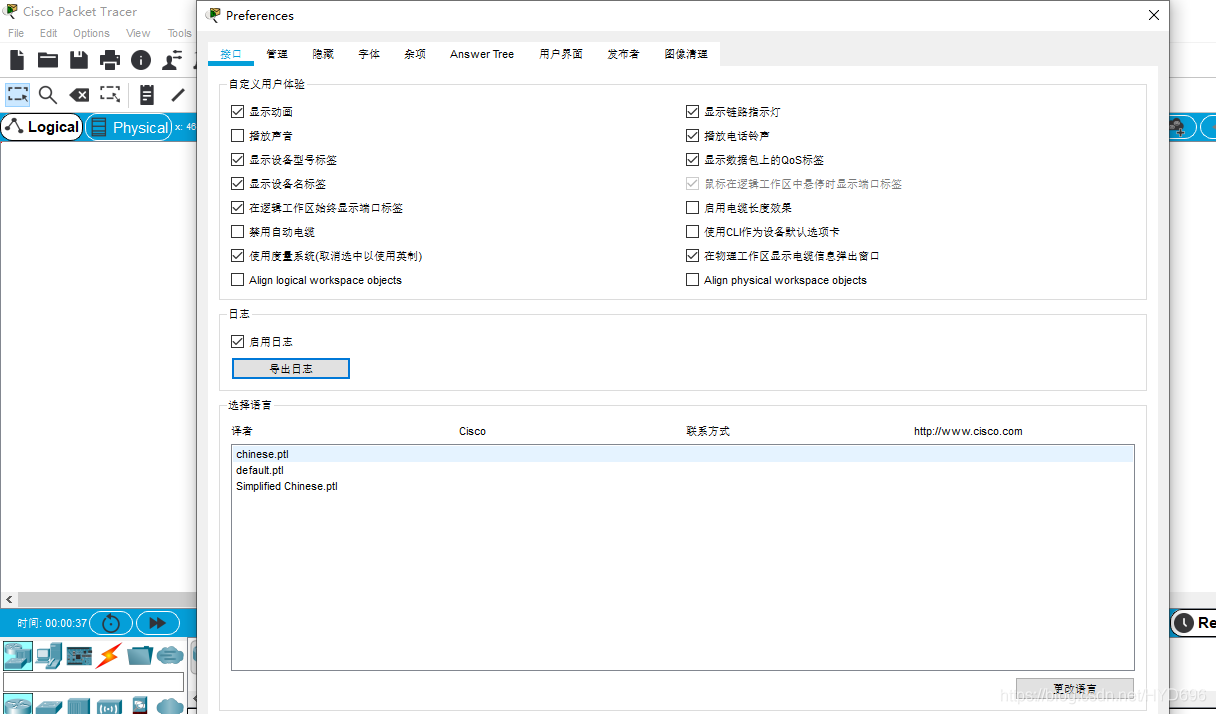Enable Align physical workspace objects checkbox
The width and height of the screenshot is (1216, 714).
pos(692,280)
